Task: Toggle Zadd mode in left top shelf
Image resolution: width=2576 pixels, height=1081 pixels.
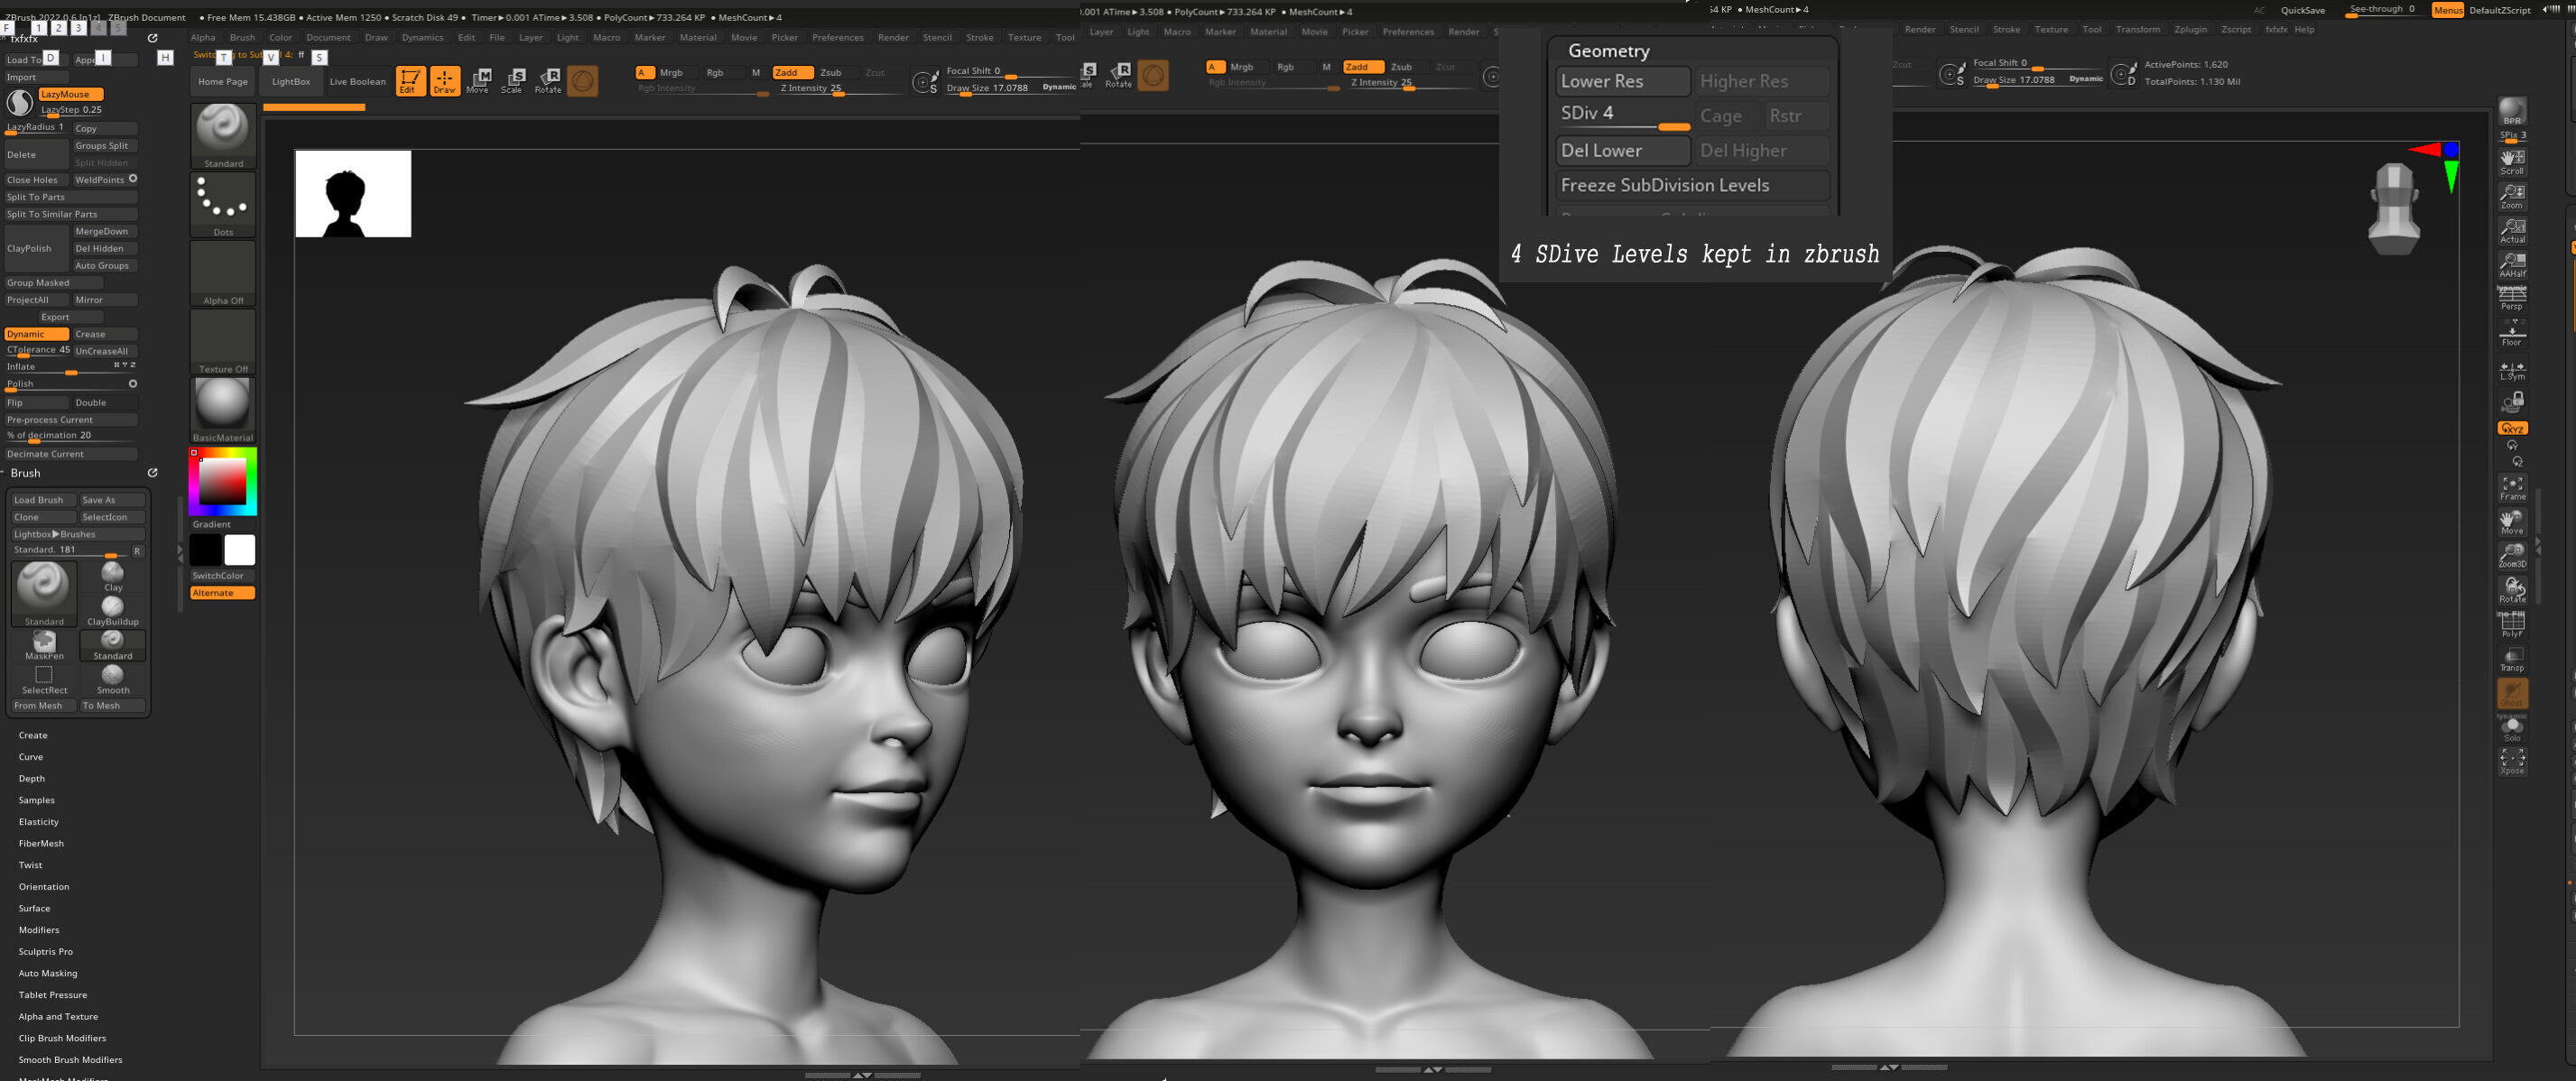Action: click(x=792, y=72)
